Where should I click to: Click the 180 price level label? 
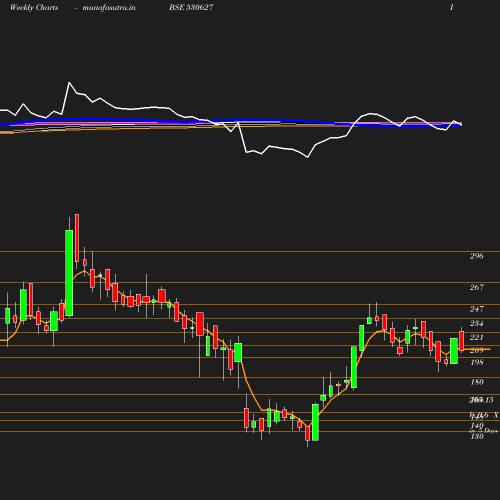click(477, 382)
